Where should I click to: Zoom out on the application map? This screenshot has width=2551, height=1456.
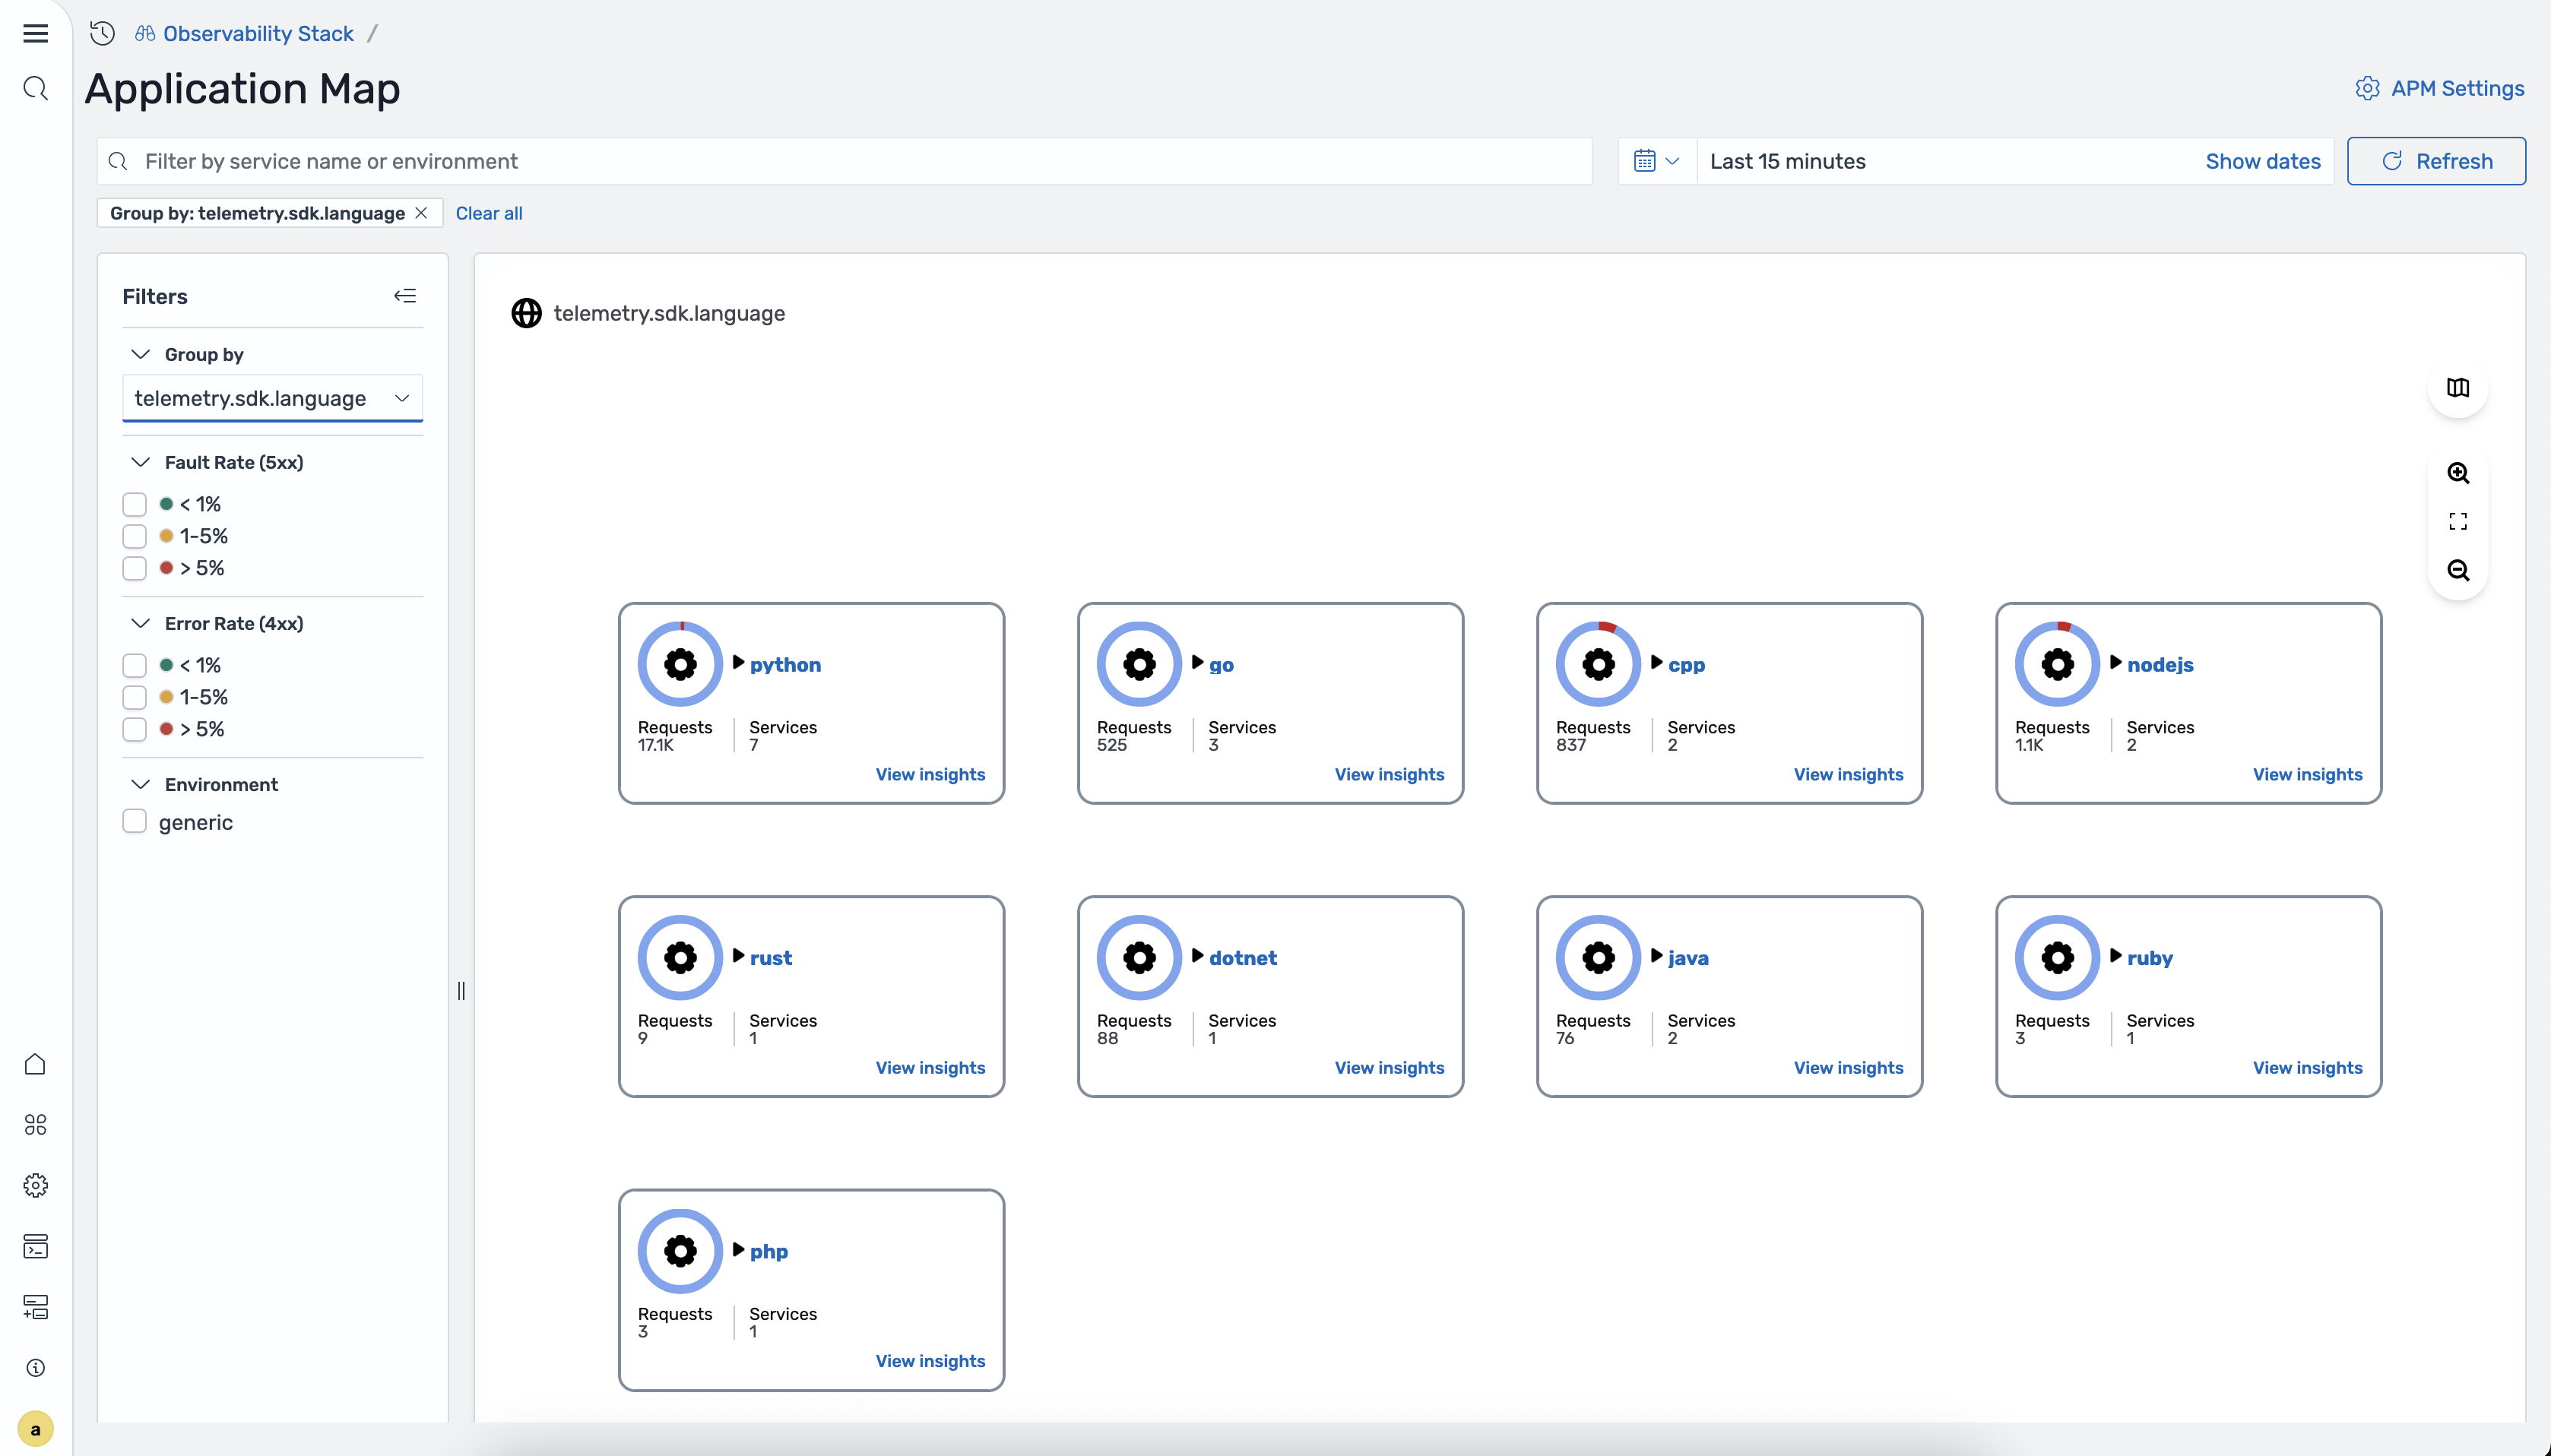coord(2459,570)
